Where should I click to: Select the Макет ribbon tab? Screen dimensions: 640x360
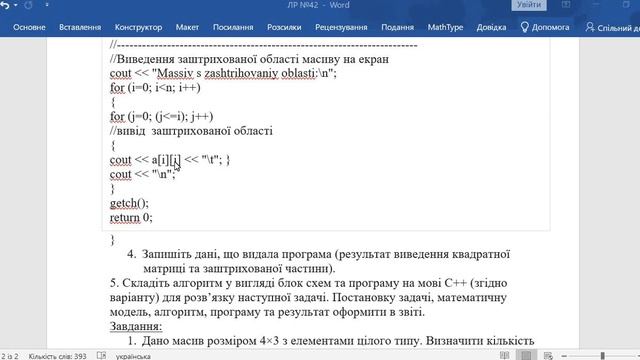point(187,27)
